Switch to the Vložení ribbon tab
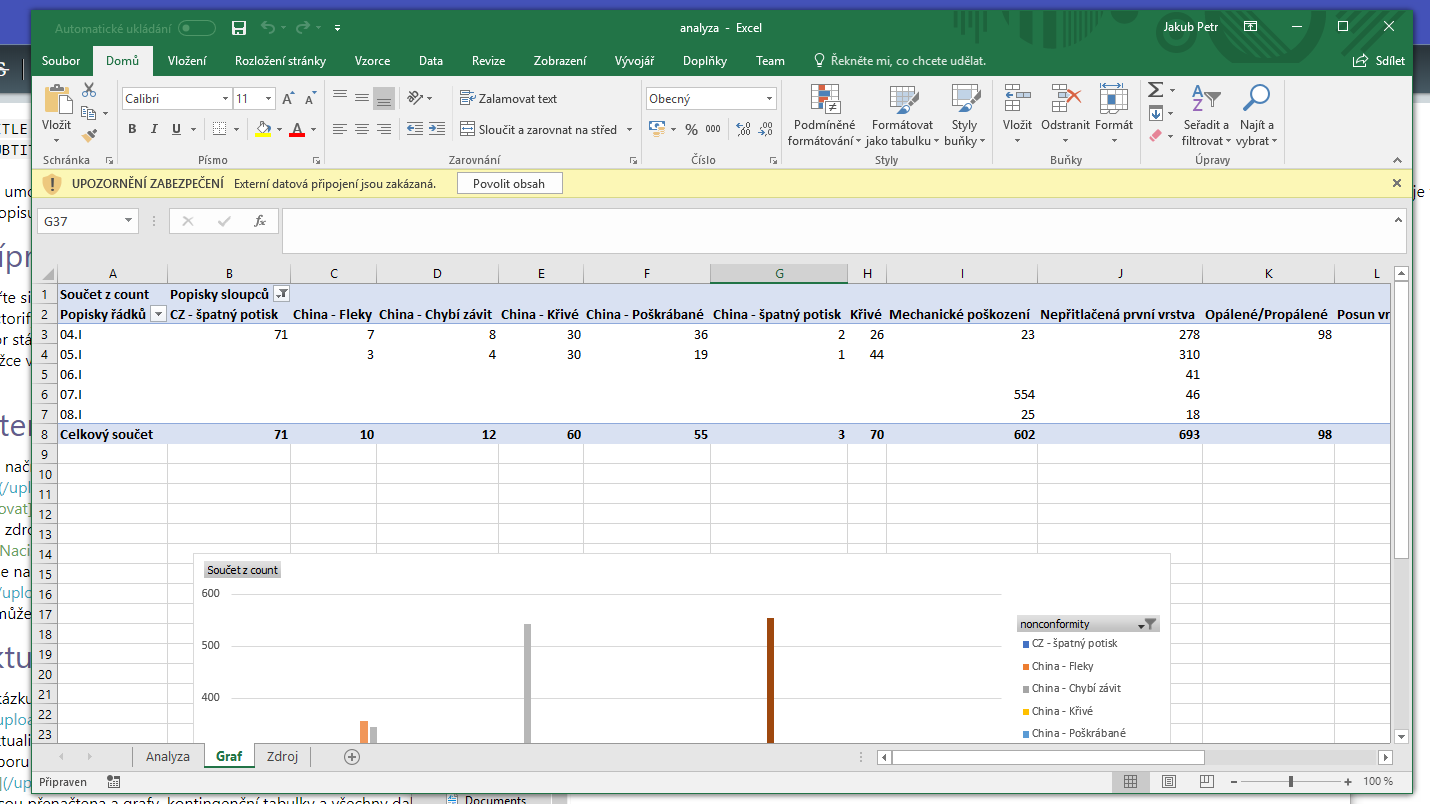This screenshot has width=1430, height=804. point(187,61)
